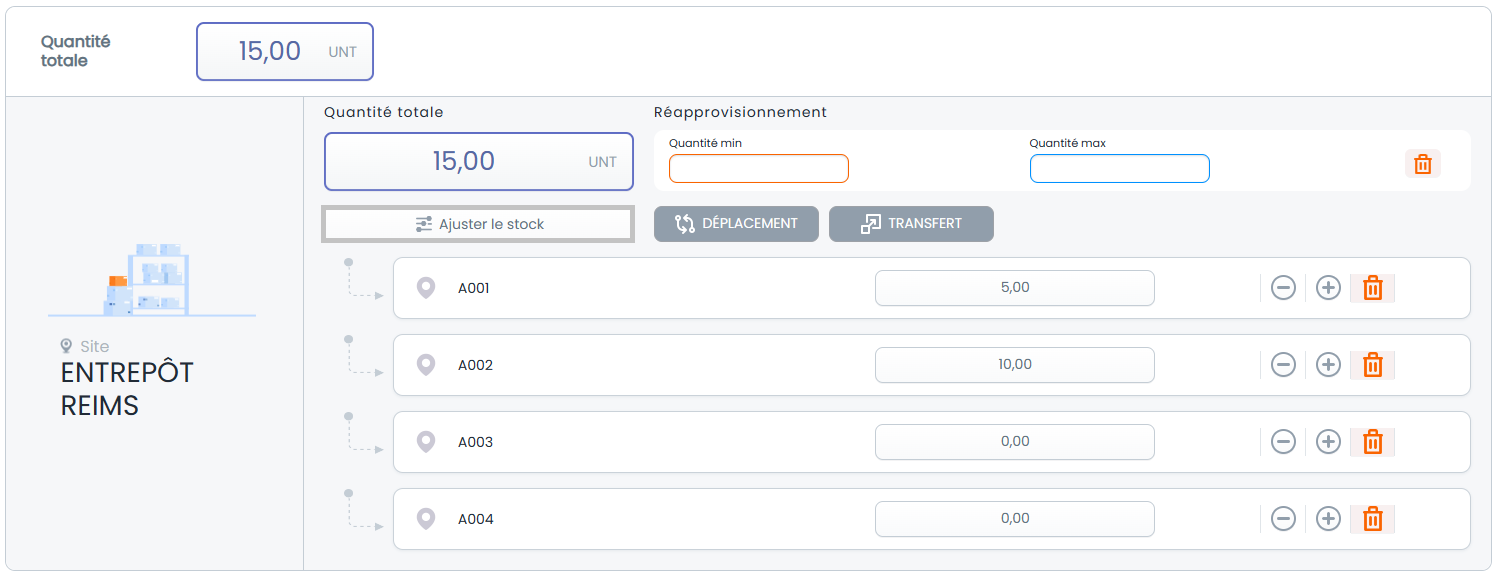The height and width of the screenshot is (576, 1496).
Task: Click the warehouse shelf illustration
Action: point(150,279)
